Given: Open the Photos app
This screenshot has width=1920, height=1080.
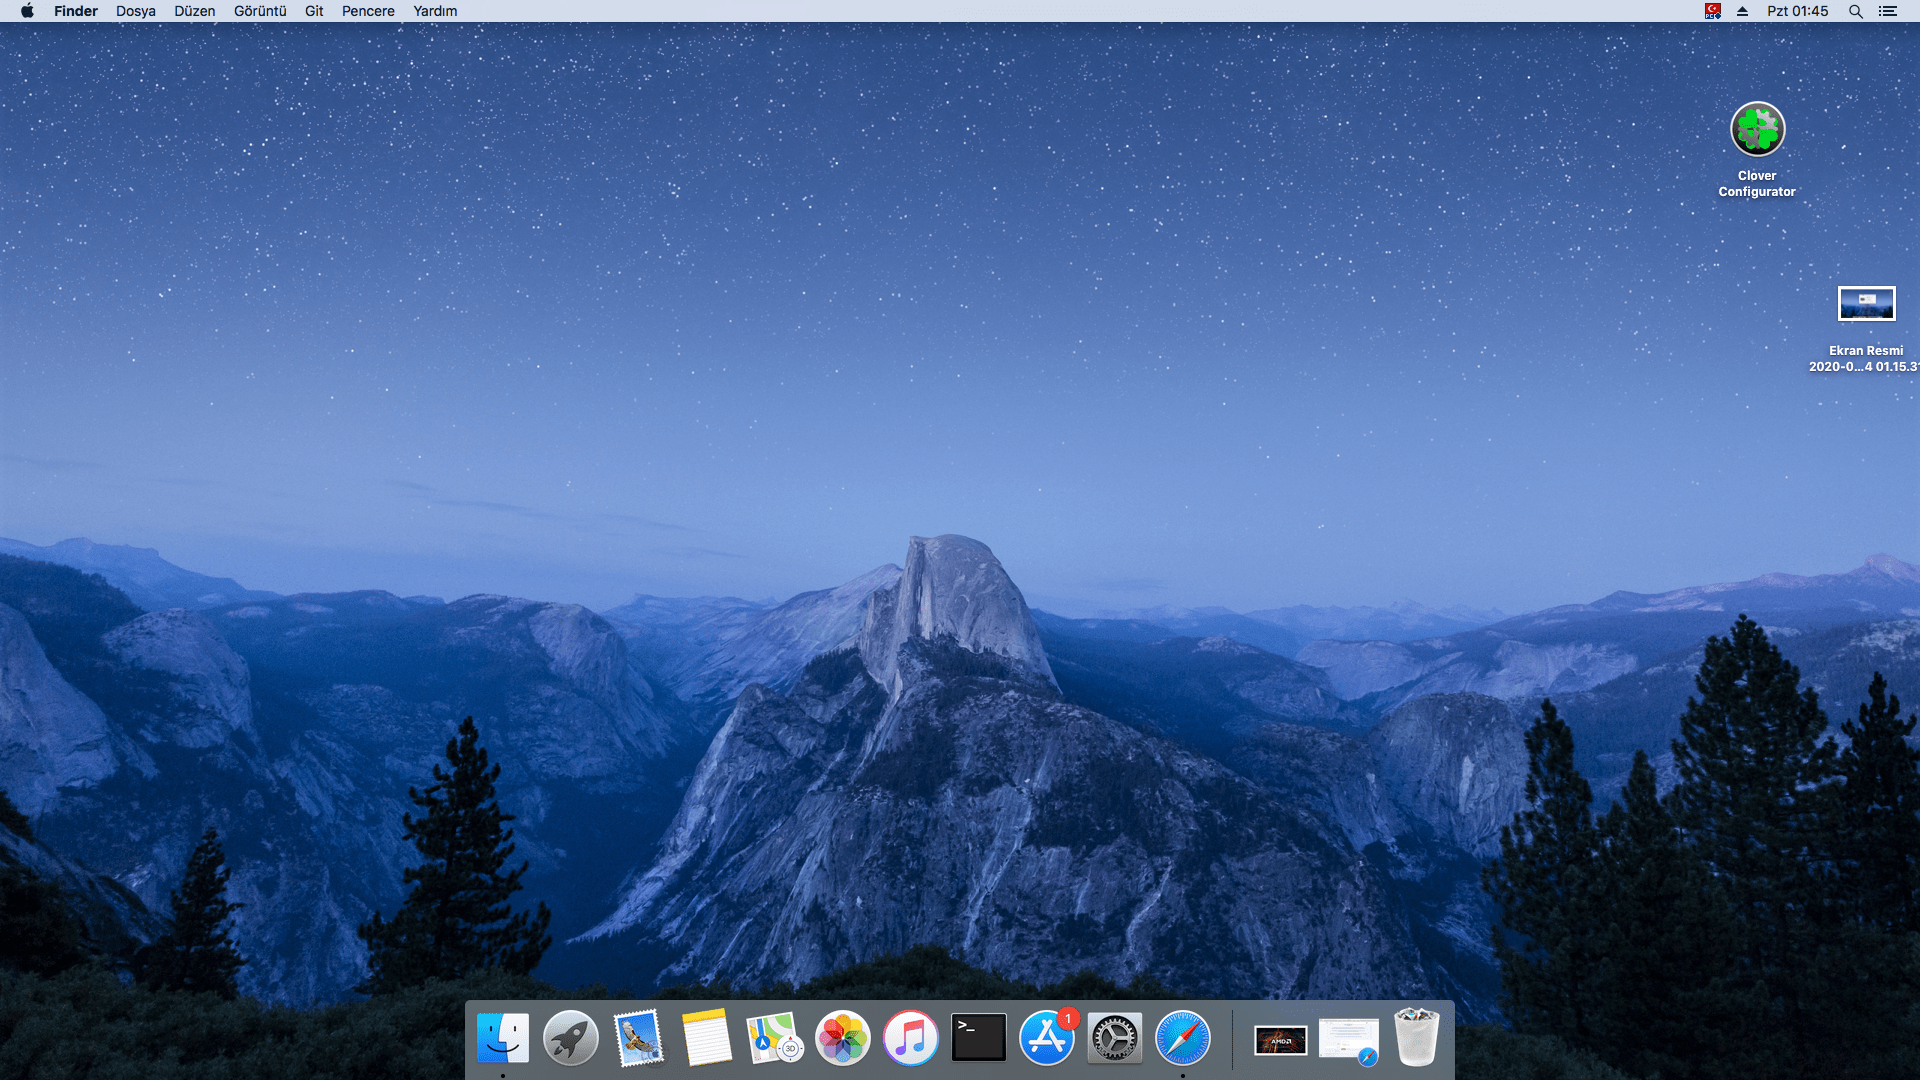Looking at the screenshot, I should point(842,1038).
